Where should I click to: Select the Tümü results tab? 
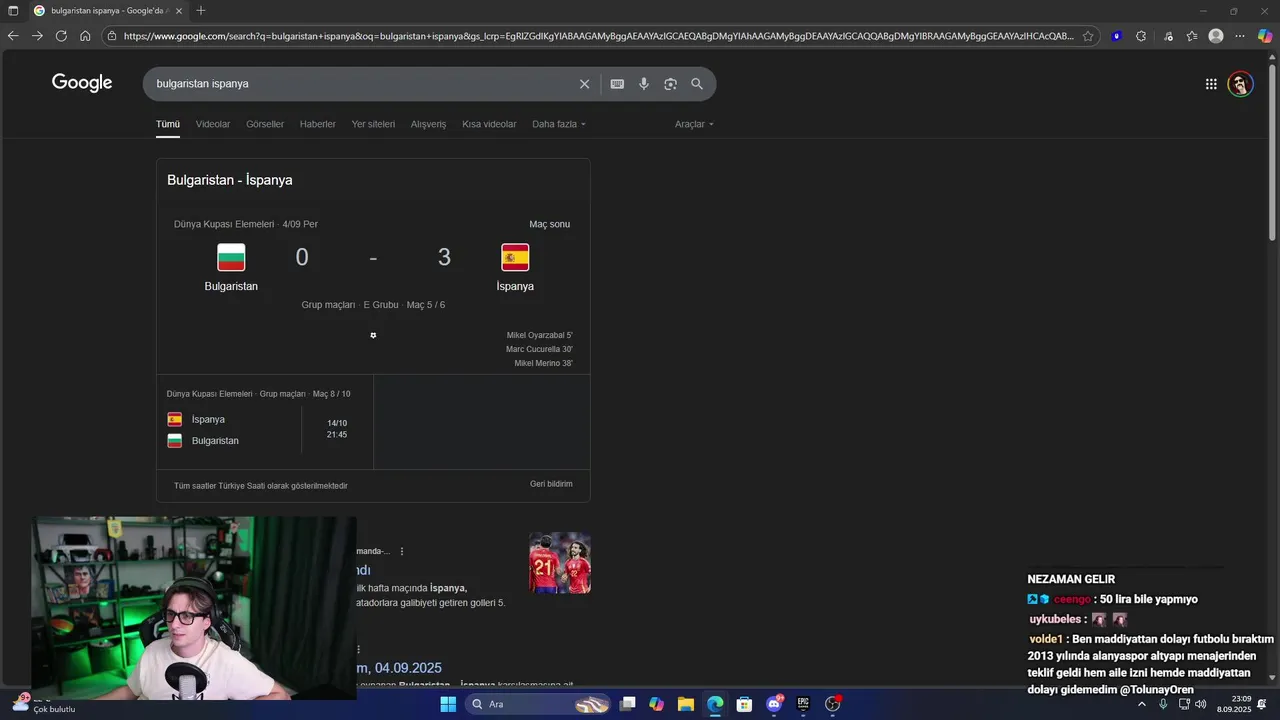pyautogui.click(x=168, y=124)
